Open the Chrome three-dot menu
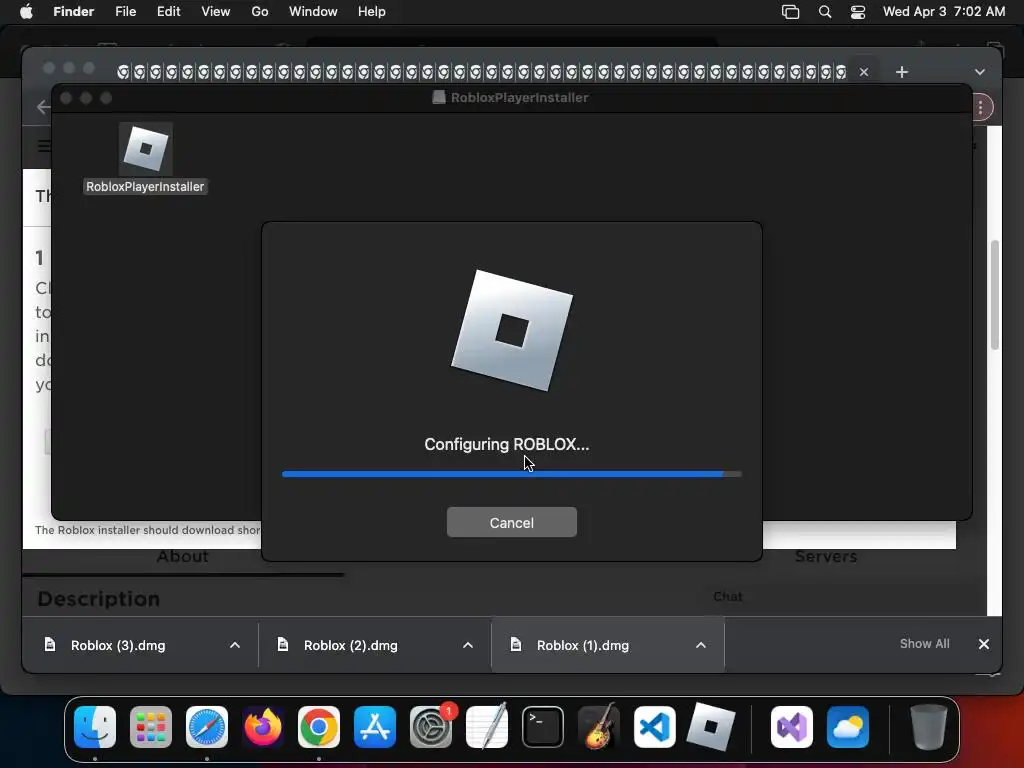The width and height of the screenshot is (1024, 768). click(x=981, y=107)
